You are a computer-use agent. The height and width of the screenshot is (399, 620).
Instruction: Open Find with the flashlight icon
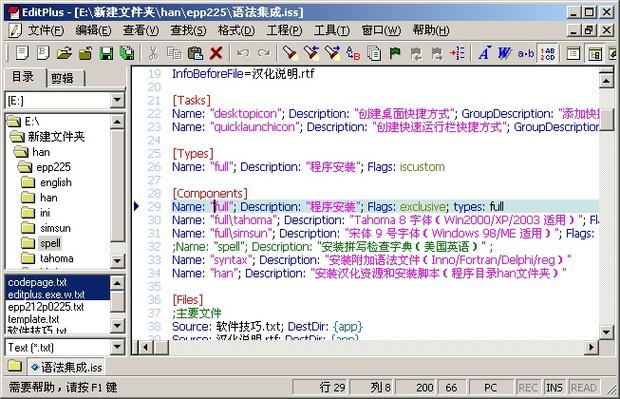(x=290, y=53)
